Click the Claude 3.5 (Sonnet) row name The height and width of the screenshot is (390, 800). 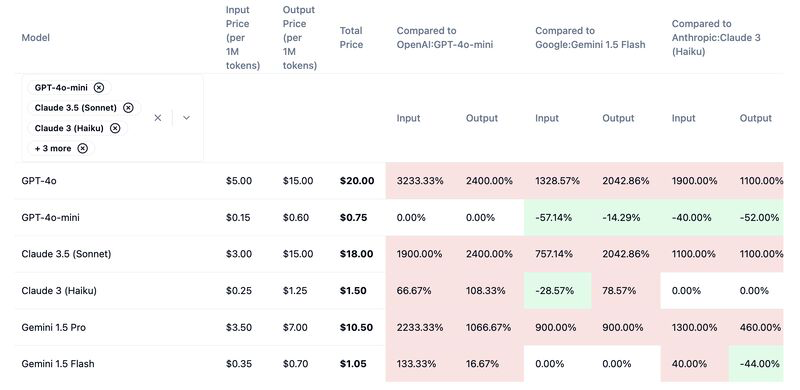66,254
